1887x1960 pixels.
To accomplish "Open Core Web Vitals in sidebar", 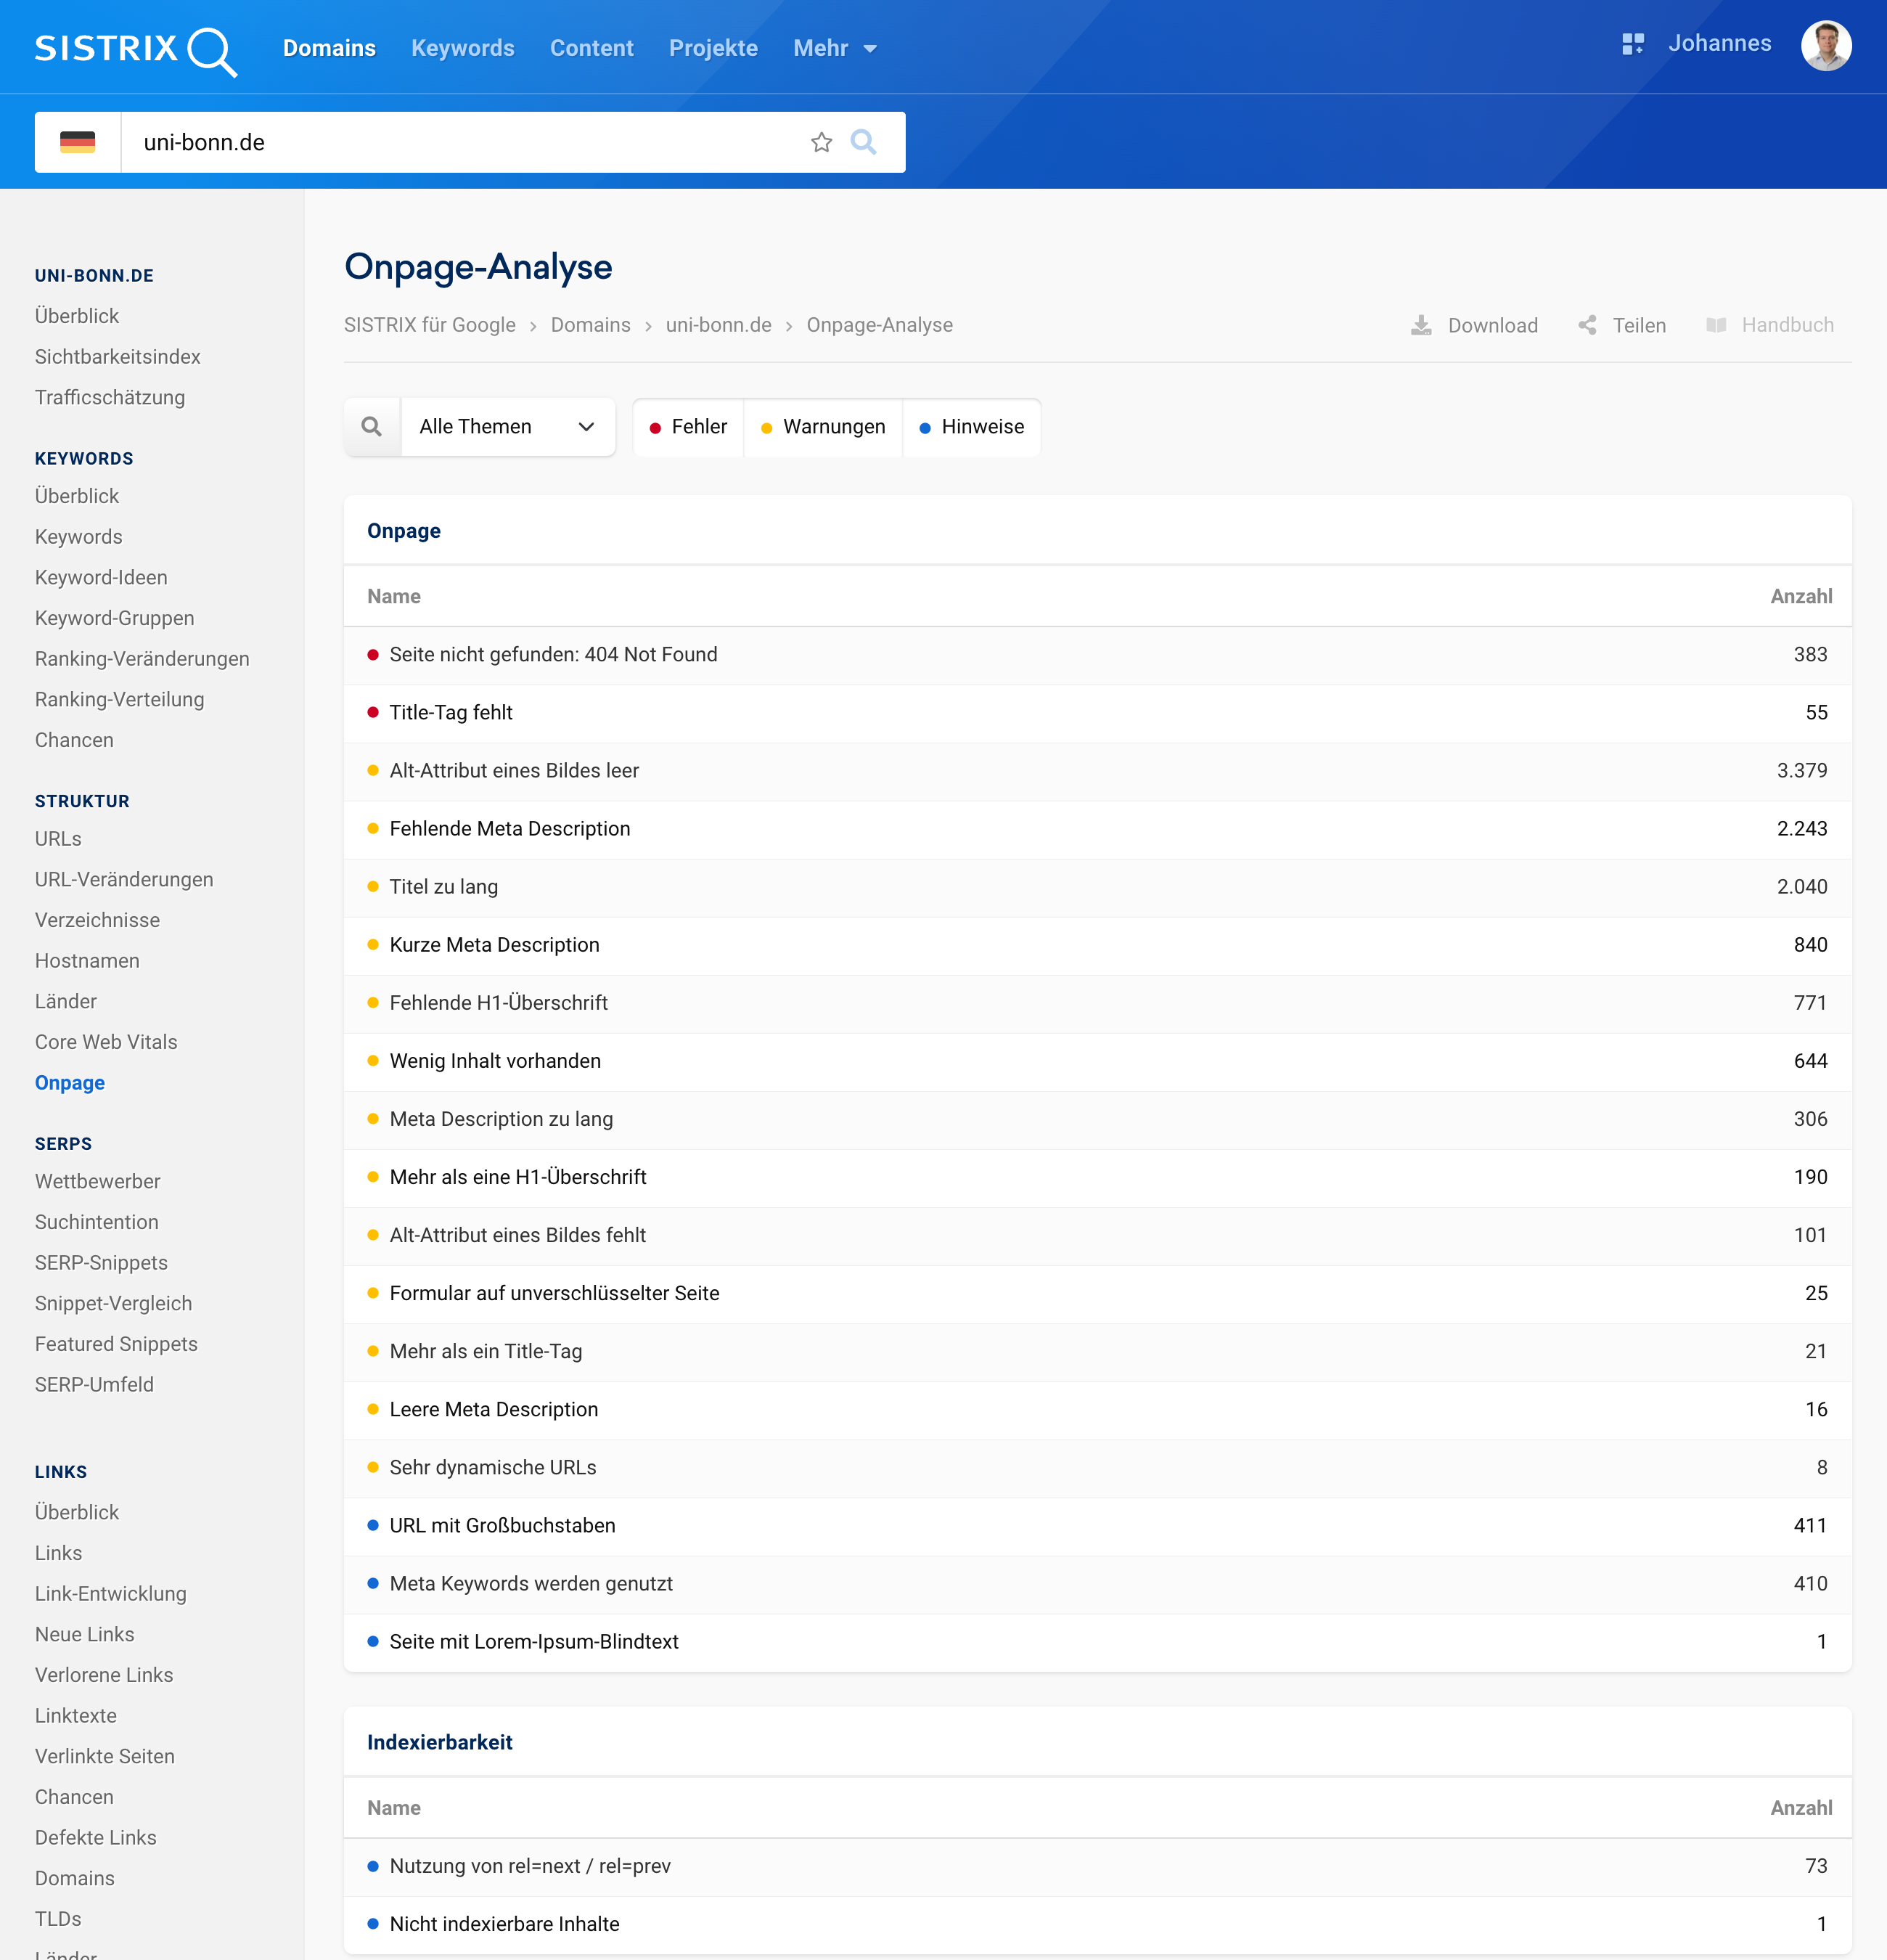I will click(x=106, y=1042).
